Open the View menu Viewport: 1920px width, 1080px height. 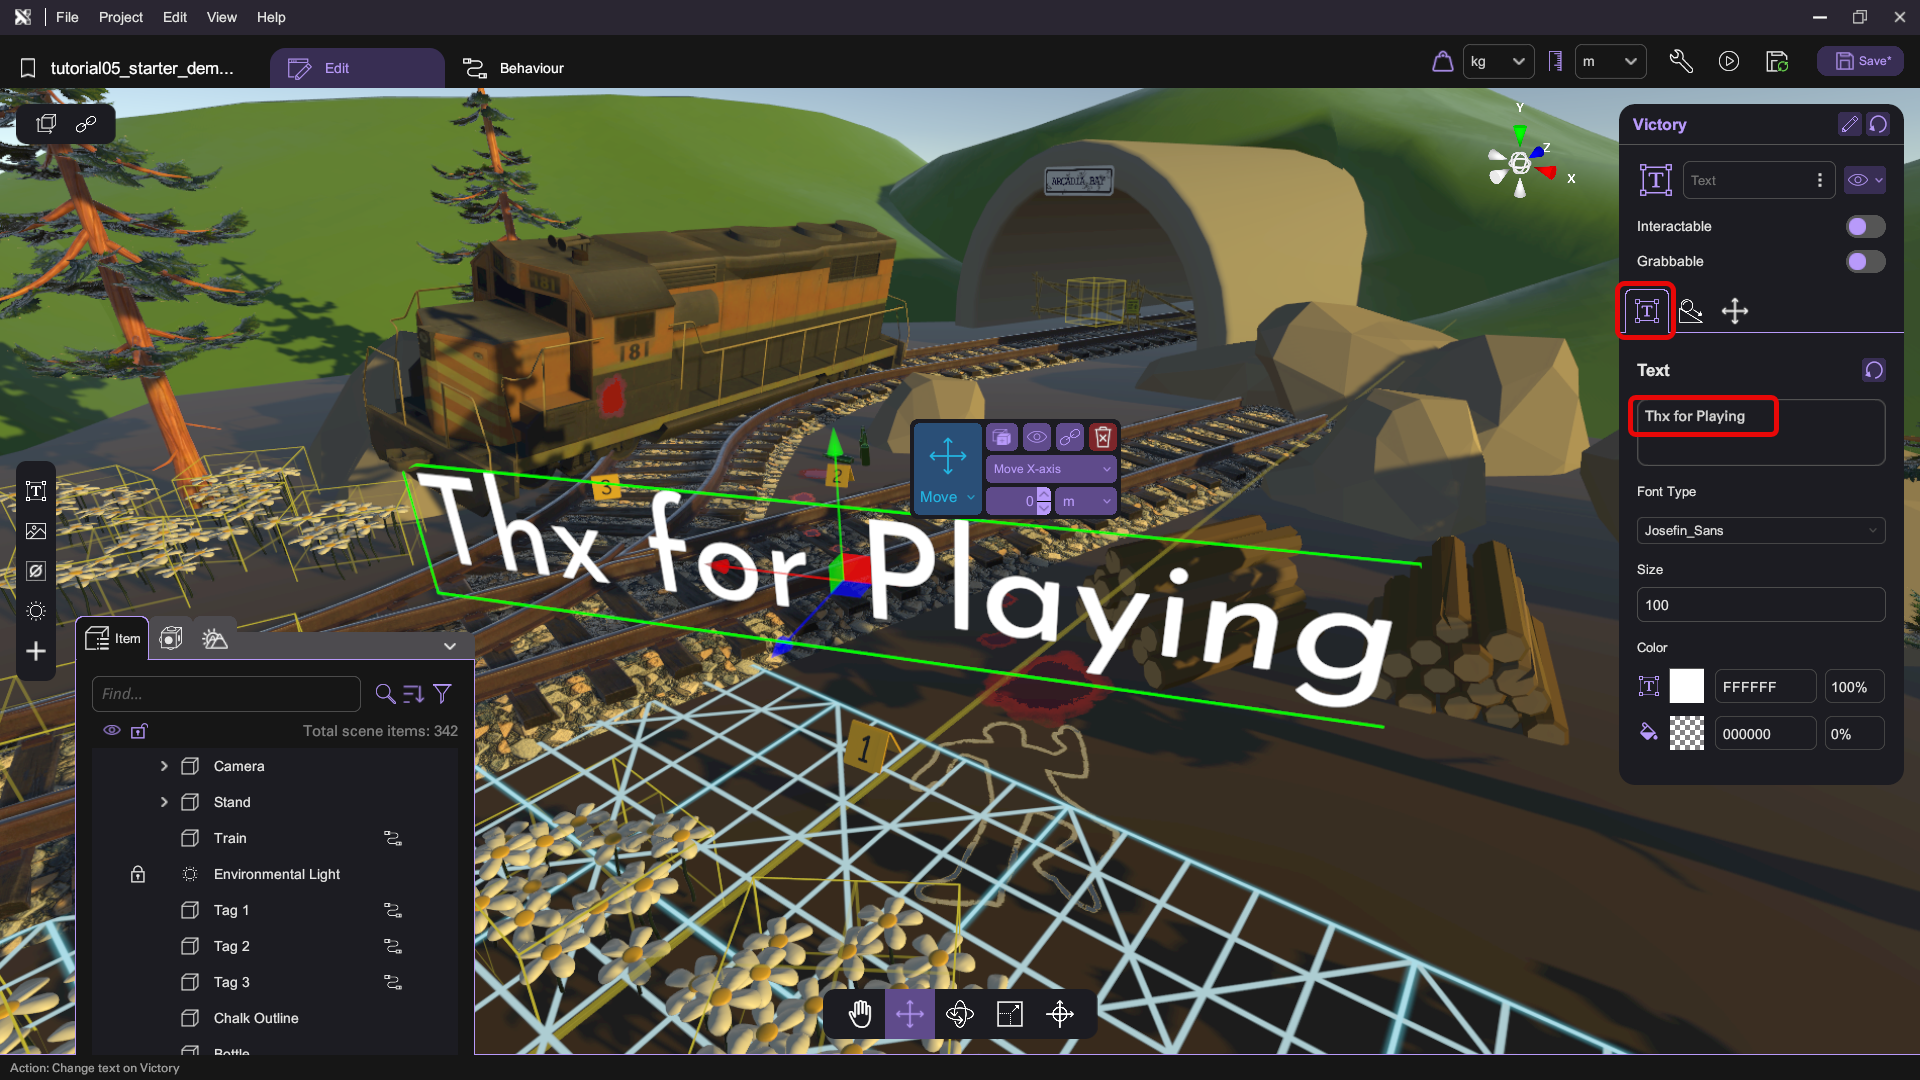pyautogui.click(x=222, y=17)
